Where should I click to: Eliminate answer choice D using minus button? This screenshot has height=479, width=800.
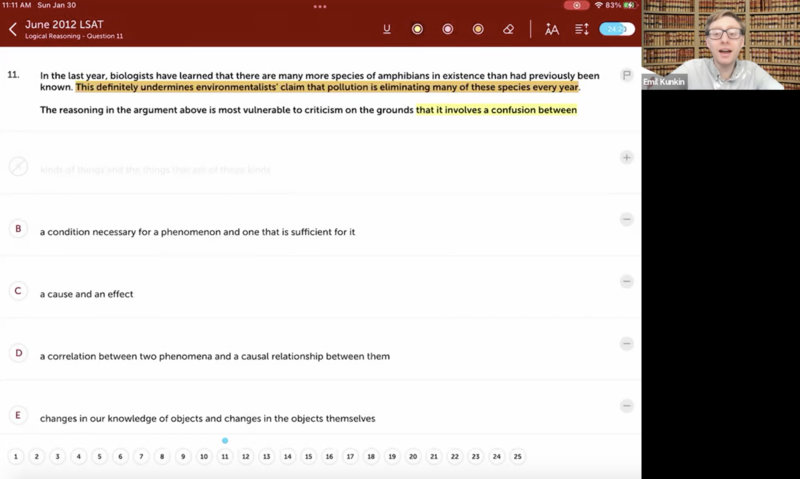pyautogui.click(x=627, y=344)
